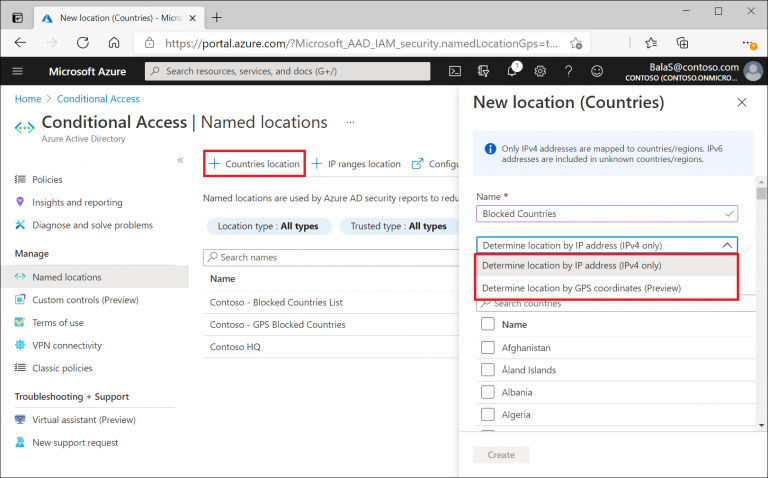
Task: Toggle the select-all Name checkbox
Action: coord(488,324)
